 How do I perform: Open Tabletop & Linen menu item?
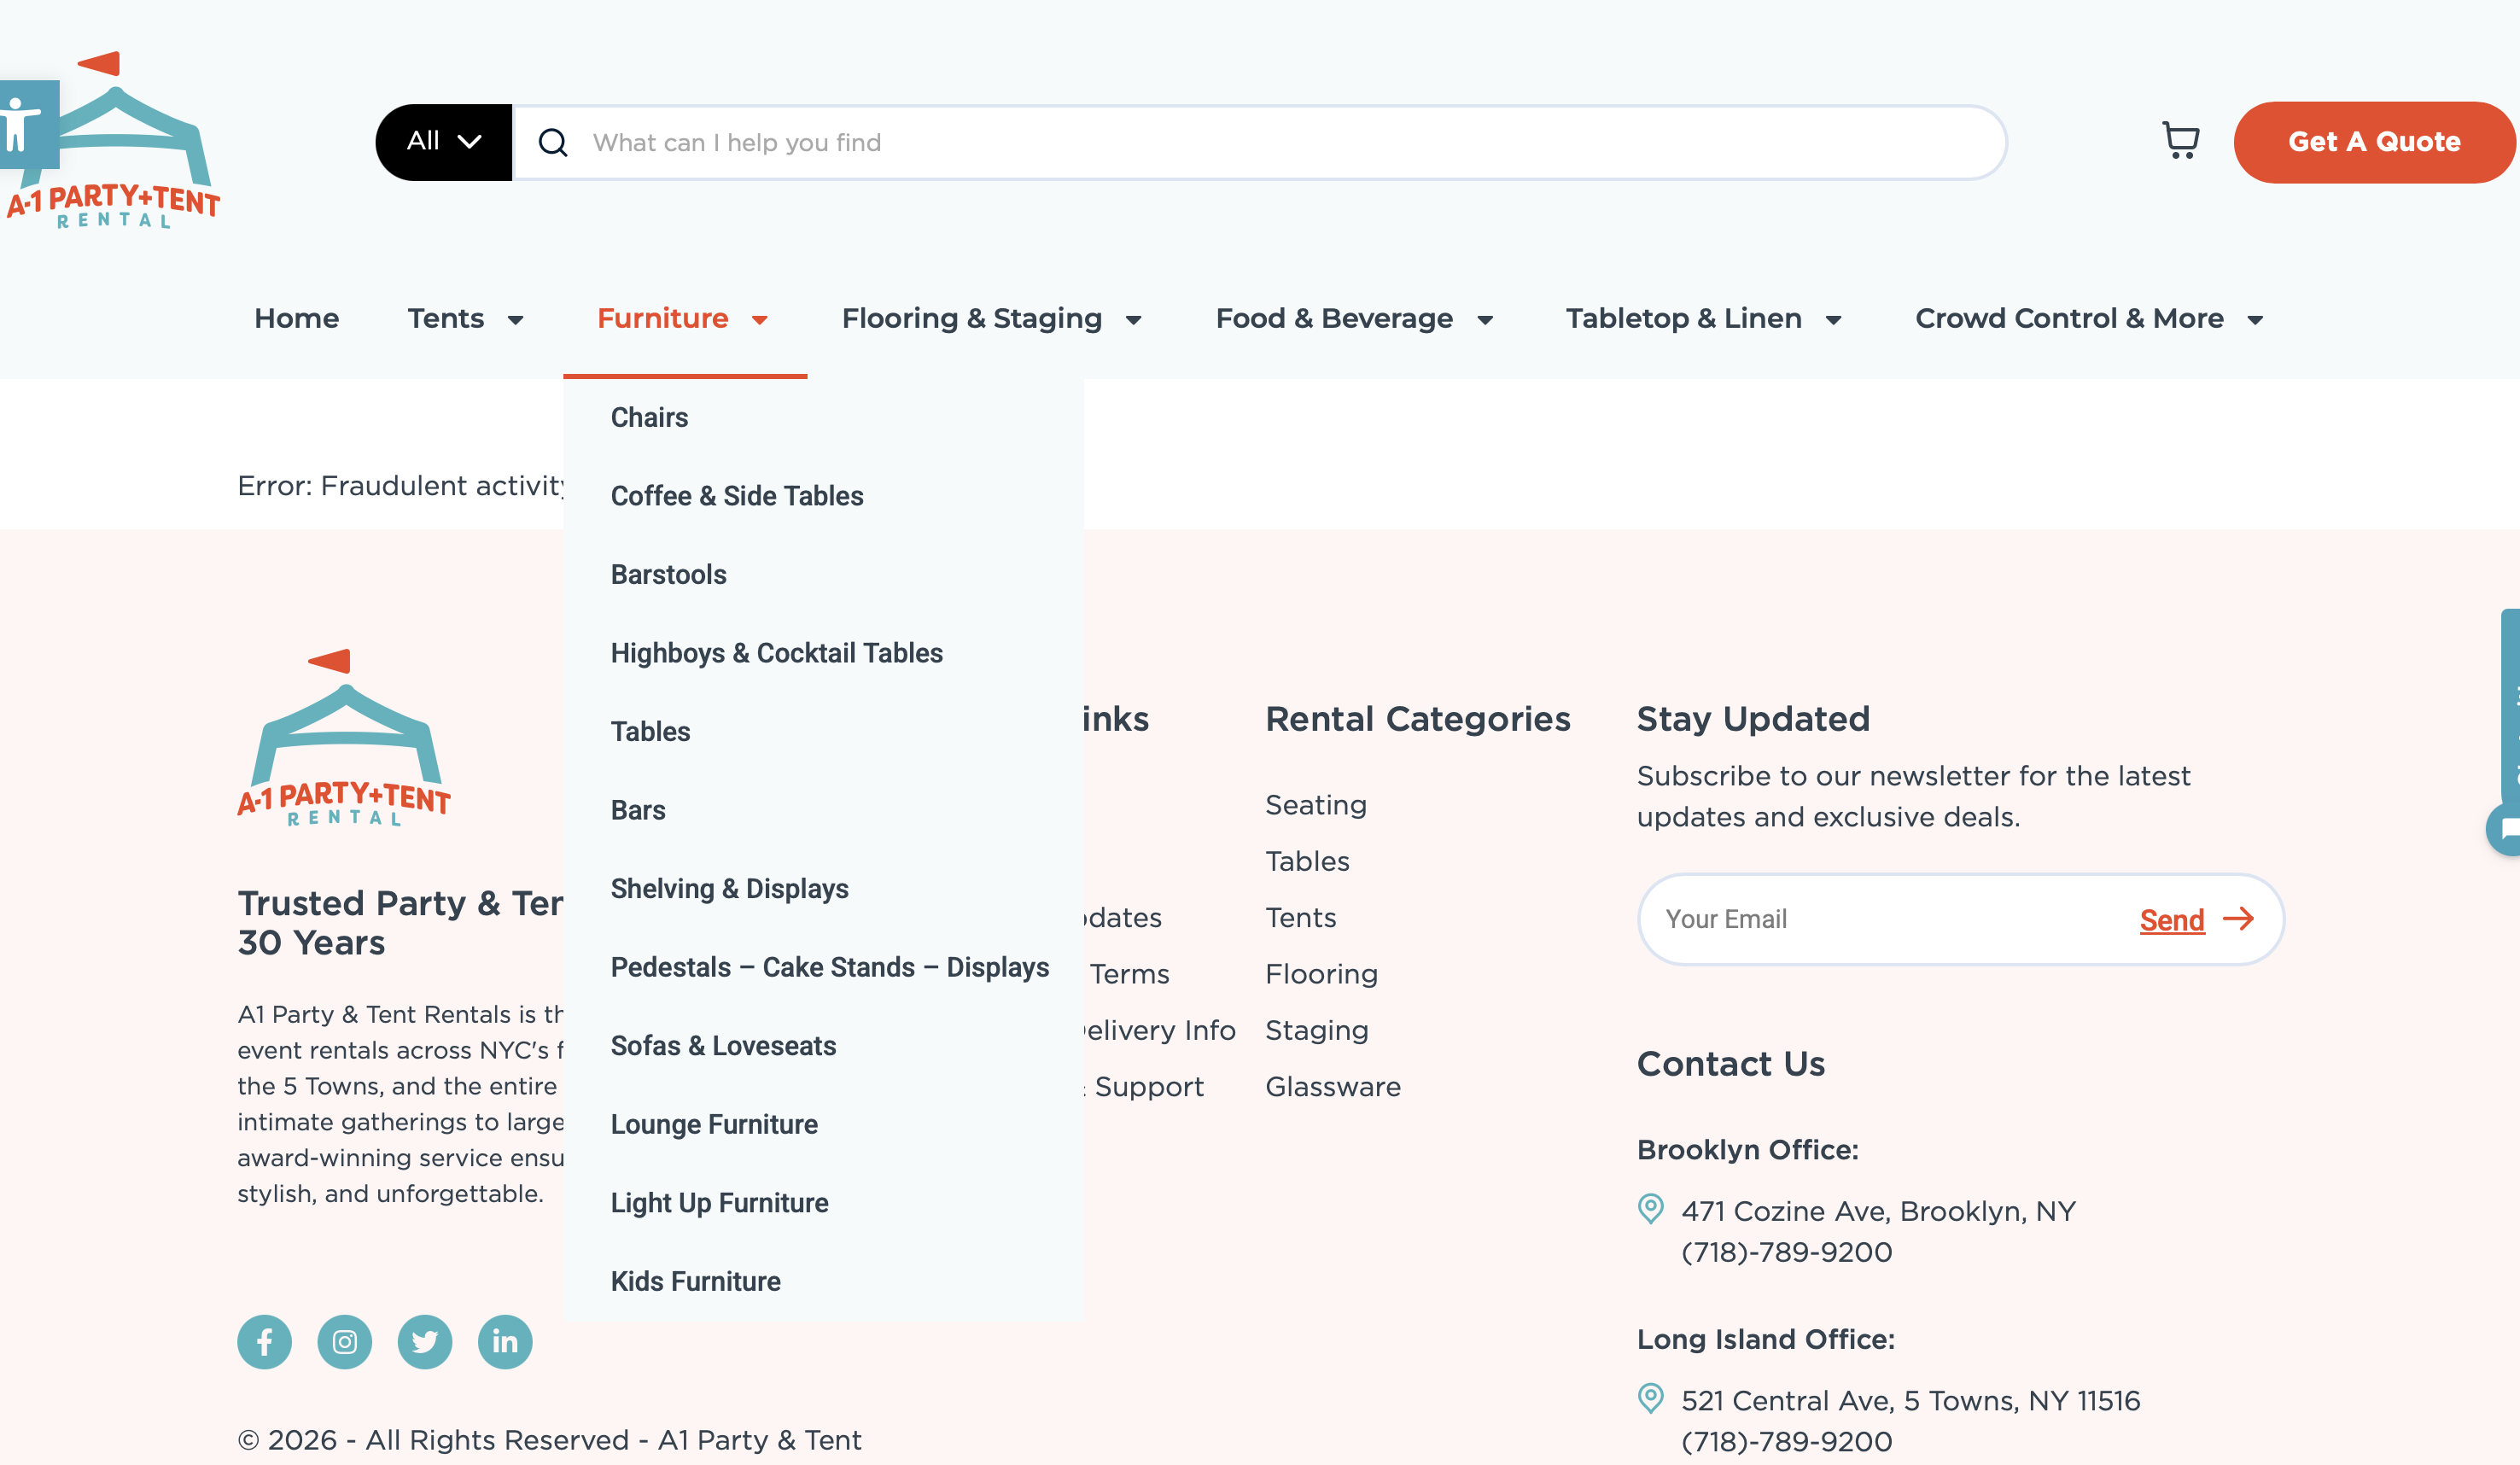[x=1684, y=318]
